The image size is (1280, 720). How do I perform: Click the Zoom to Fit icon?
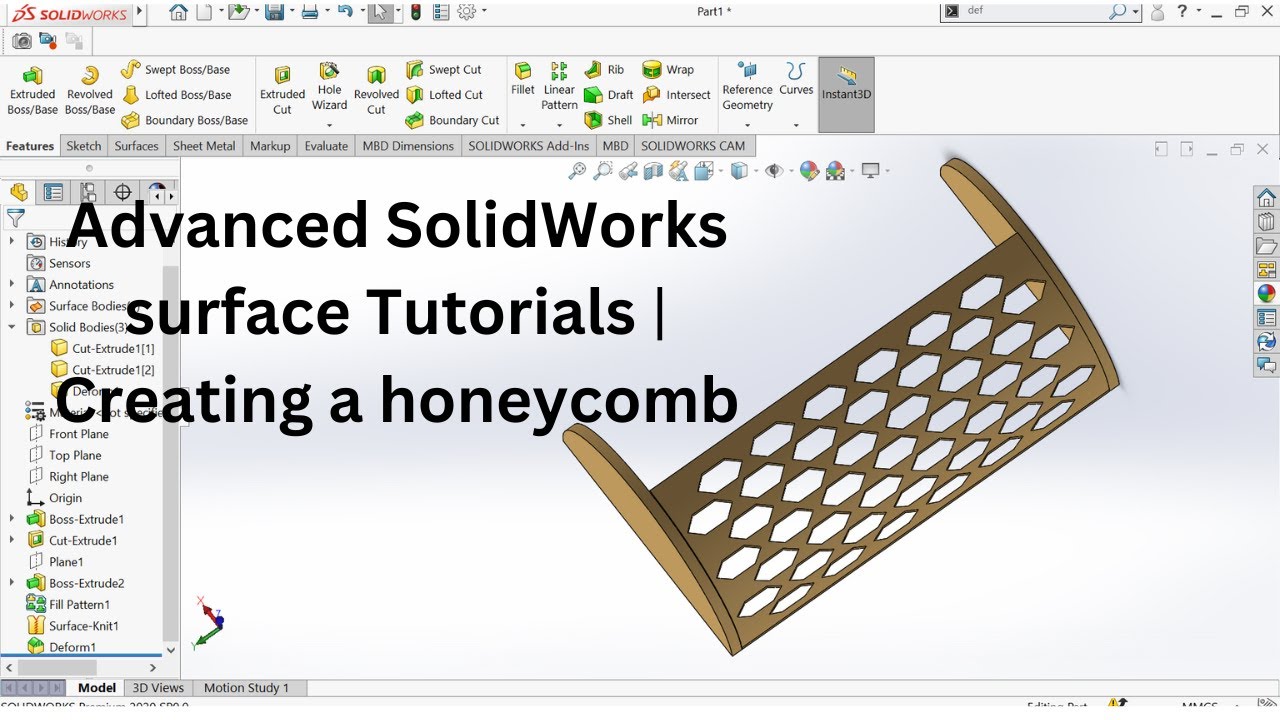click(x=577, y=171)
